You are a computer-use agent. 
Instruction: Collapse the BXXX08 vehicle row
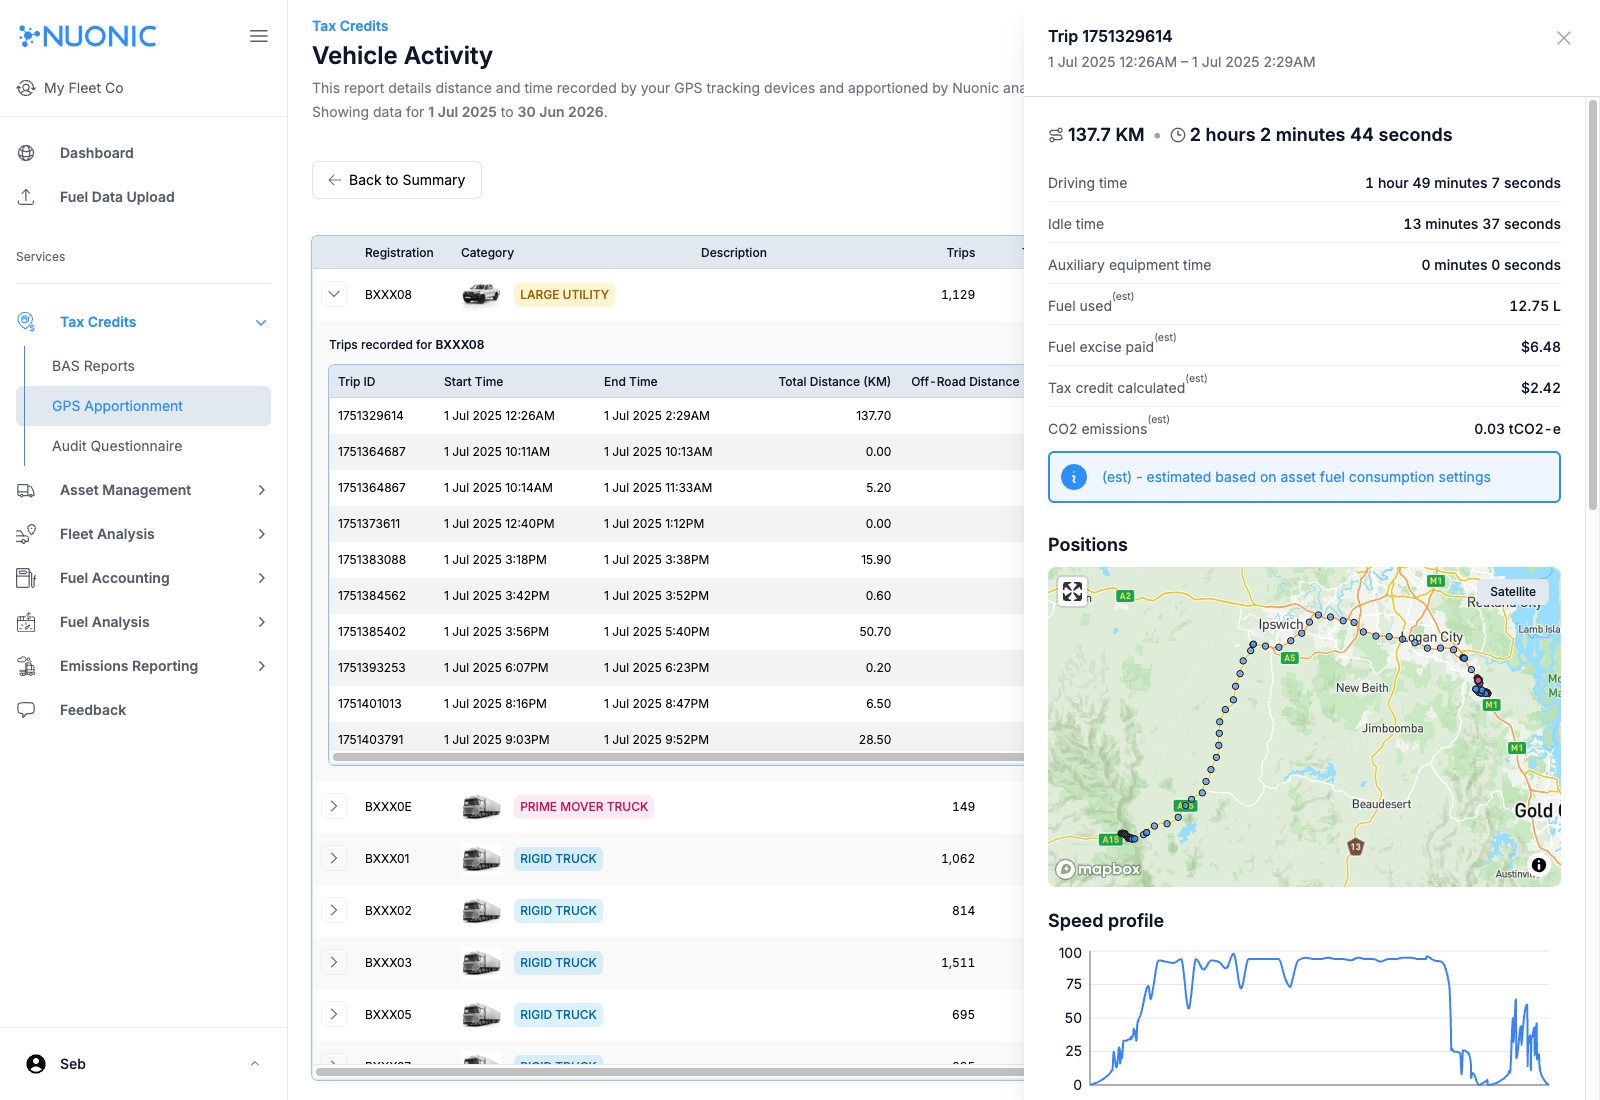(334, 295)
